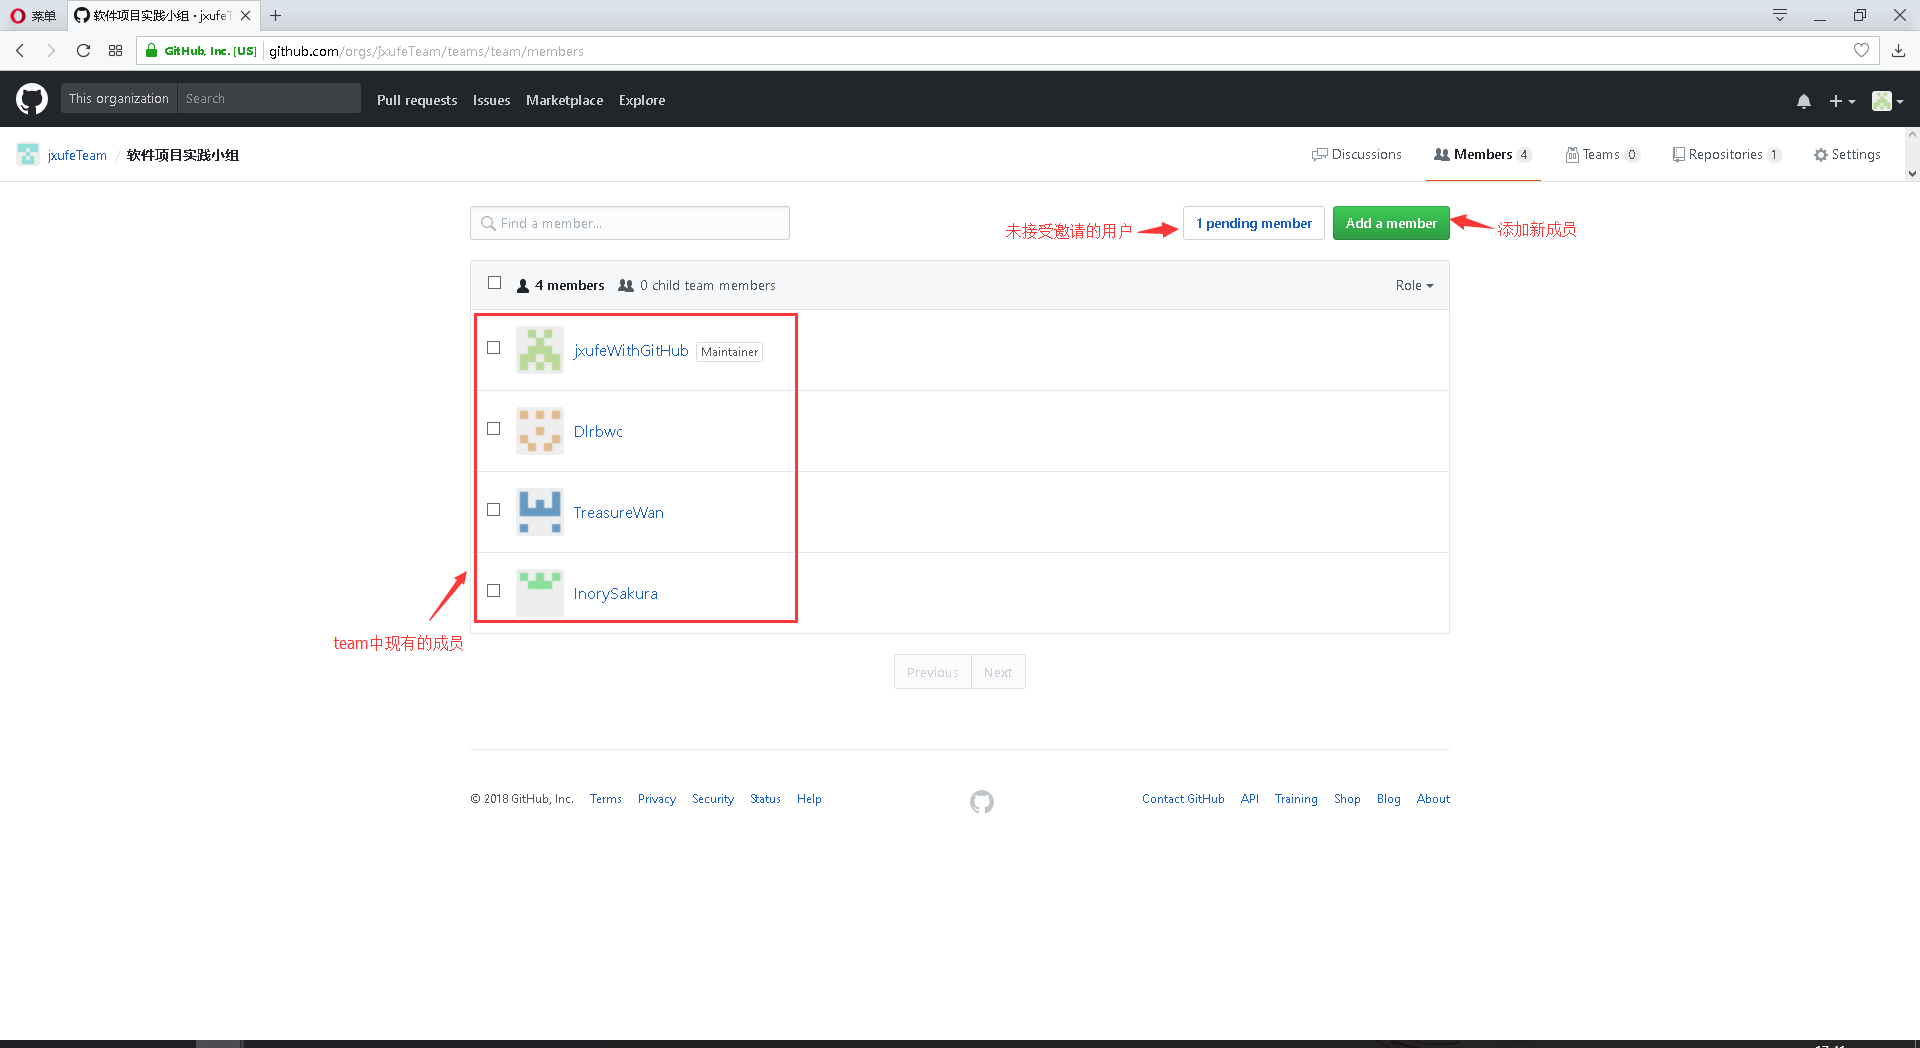This screenshot has height=1048, width=1920.
Task: Click the browser forward arrow
Action: pos(51,50)
